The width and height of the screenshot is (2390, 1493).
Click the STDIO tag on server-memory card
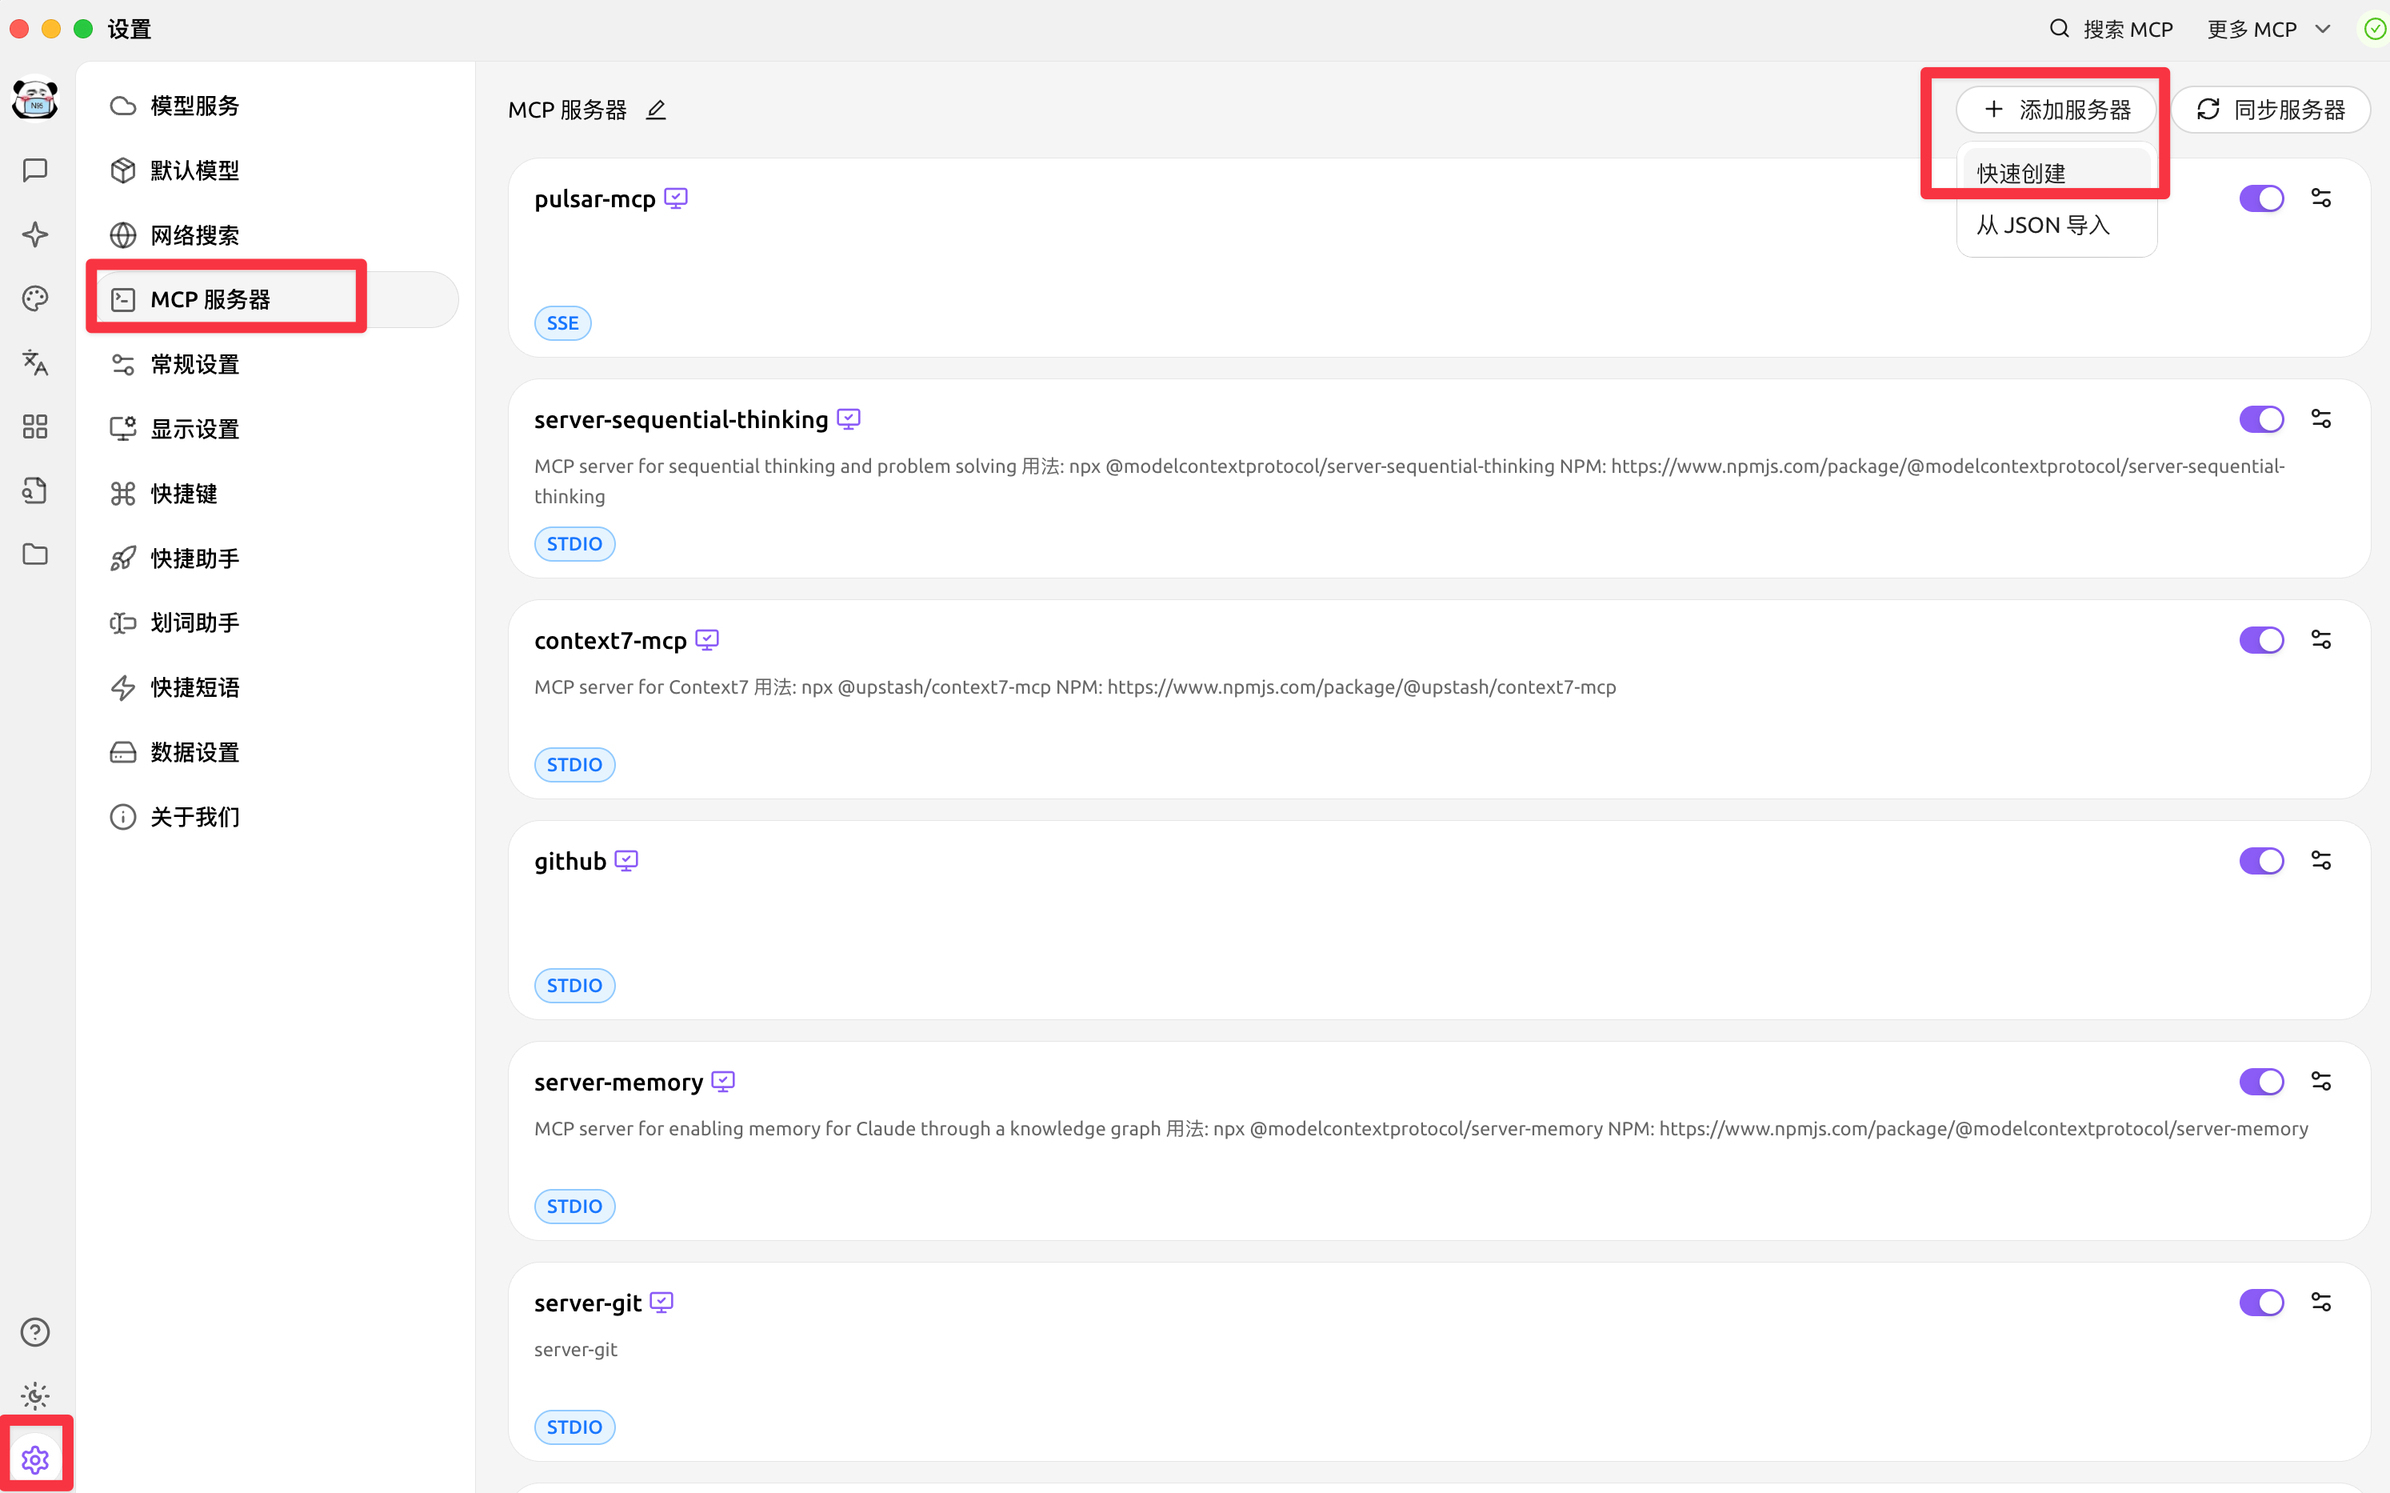coord(575,1207)
